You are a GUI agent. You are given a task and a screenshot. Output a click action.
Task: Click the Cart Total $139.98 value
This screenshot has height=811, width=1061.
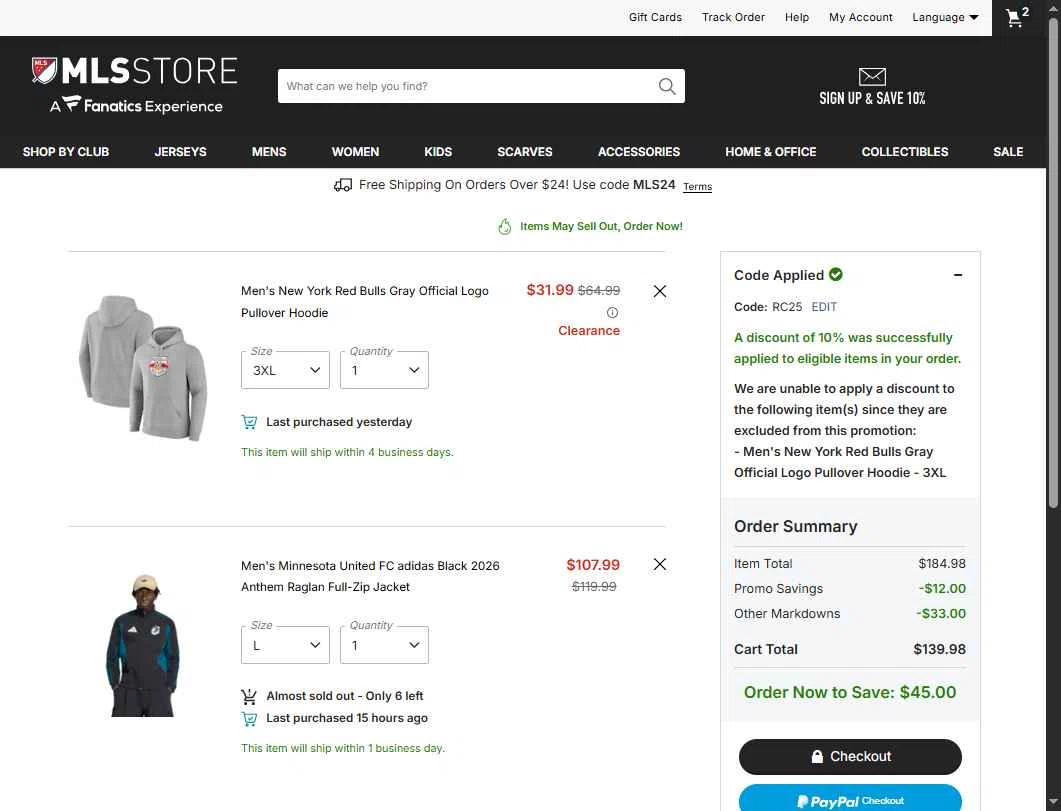939,649
